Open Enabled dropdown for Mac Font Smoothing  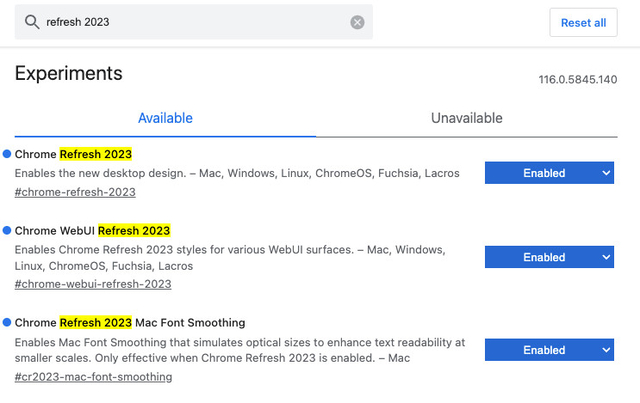[549, 350]
